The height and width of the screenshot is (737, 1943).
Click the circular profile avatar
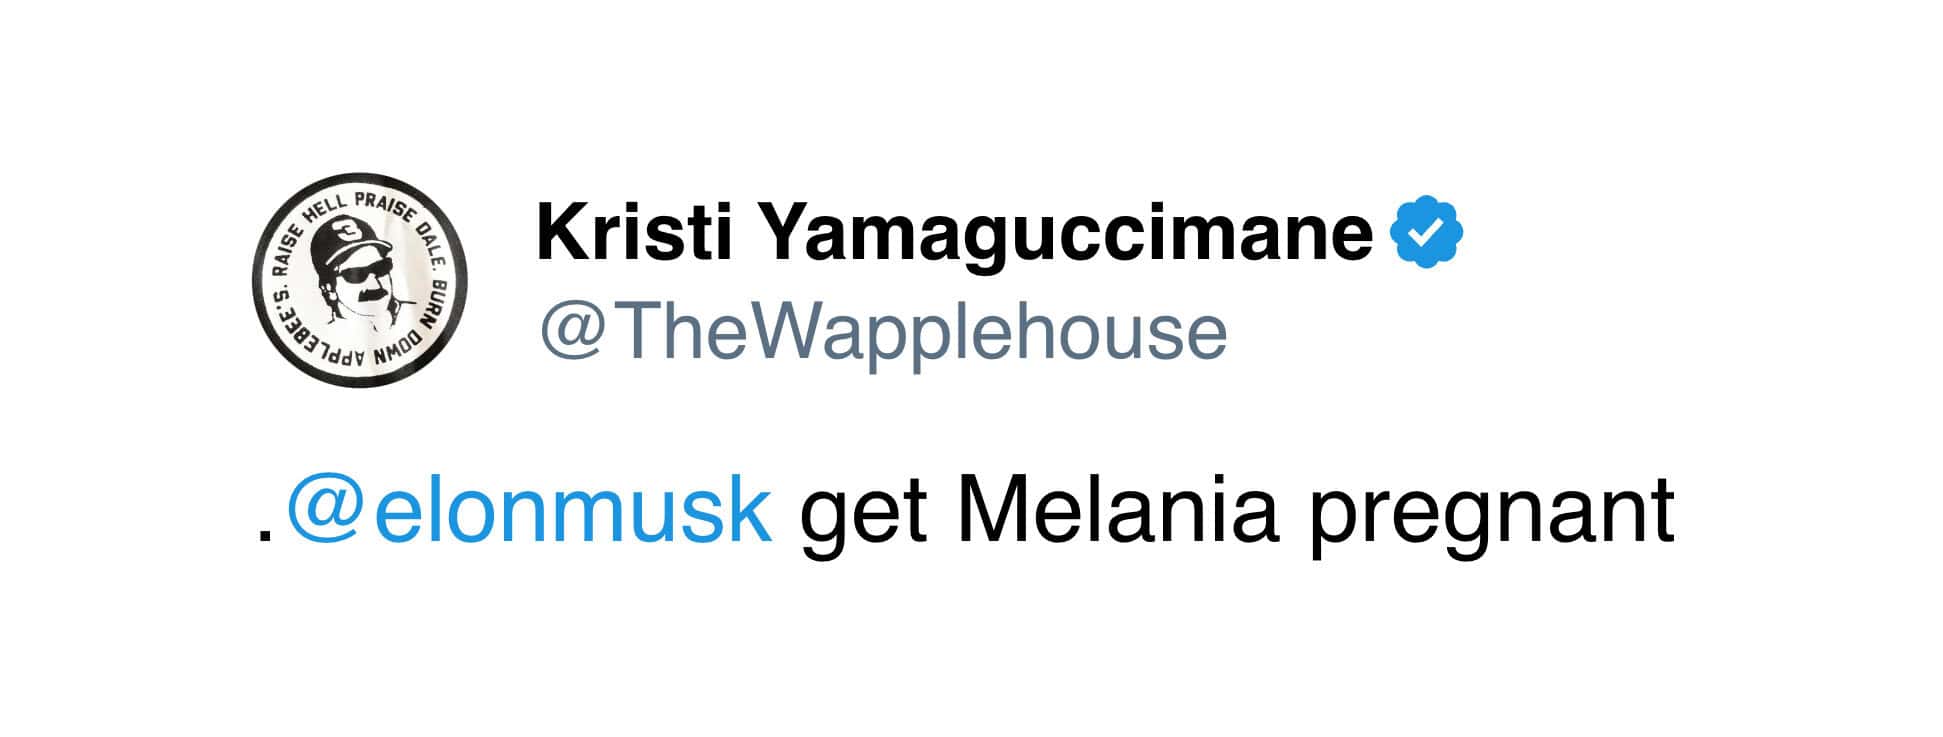359,287
